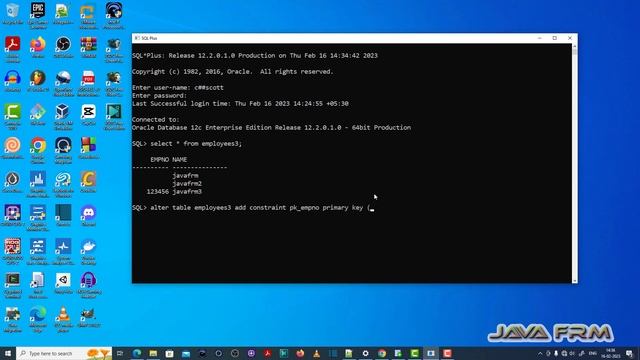The height and width of the screenshot is (360, 640).
Task: Launch CapCut from the desktop
Action: (89, 114)
